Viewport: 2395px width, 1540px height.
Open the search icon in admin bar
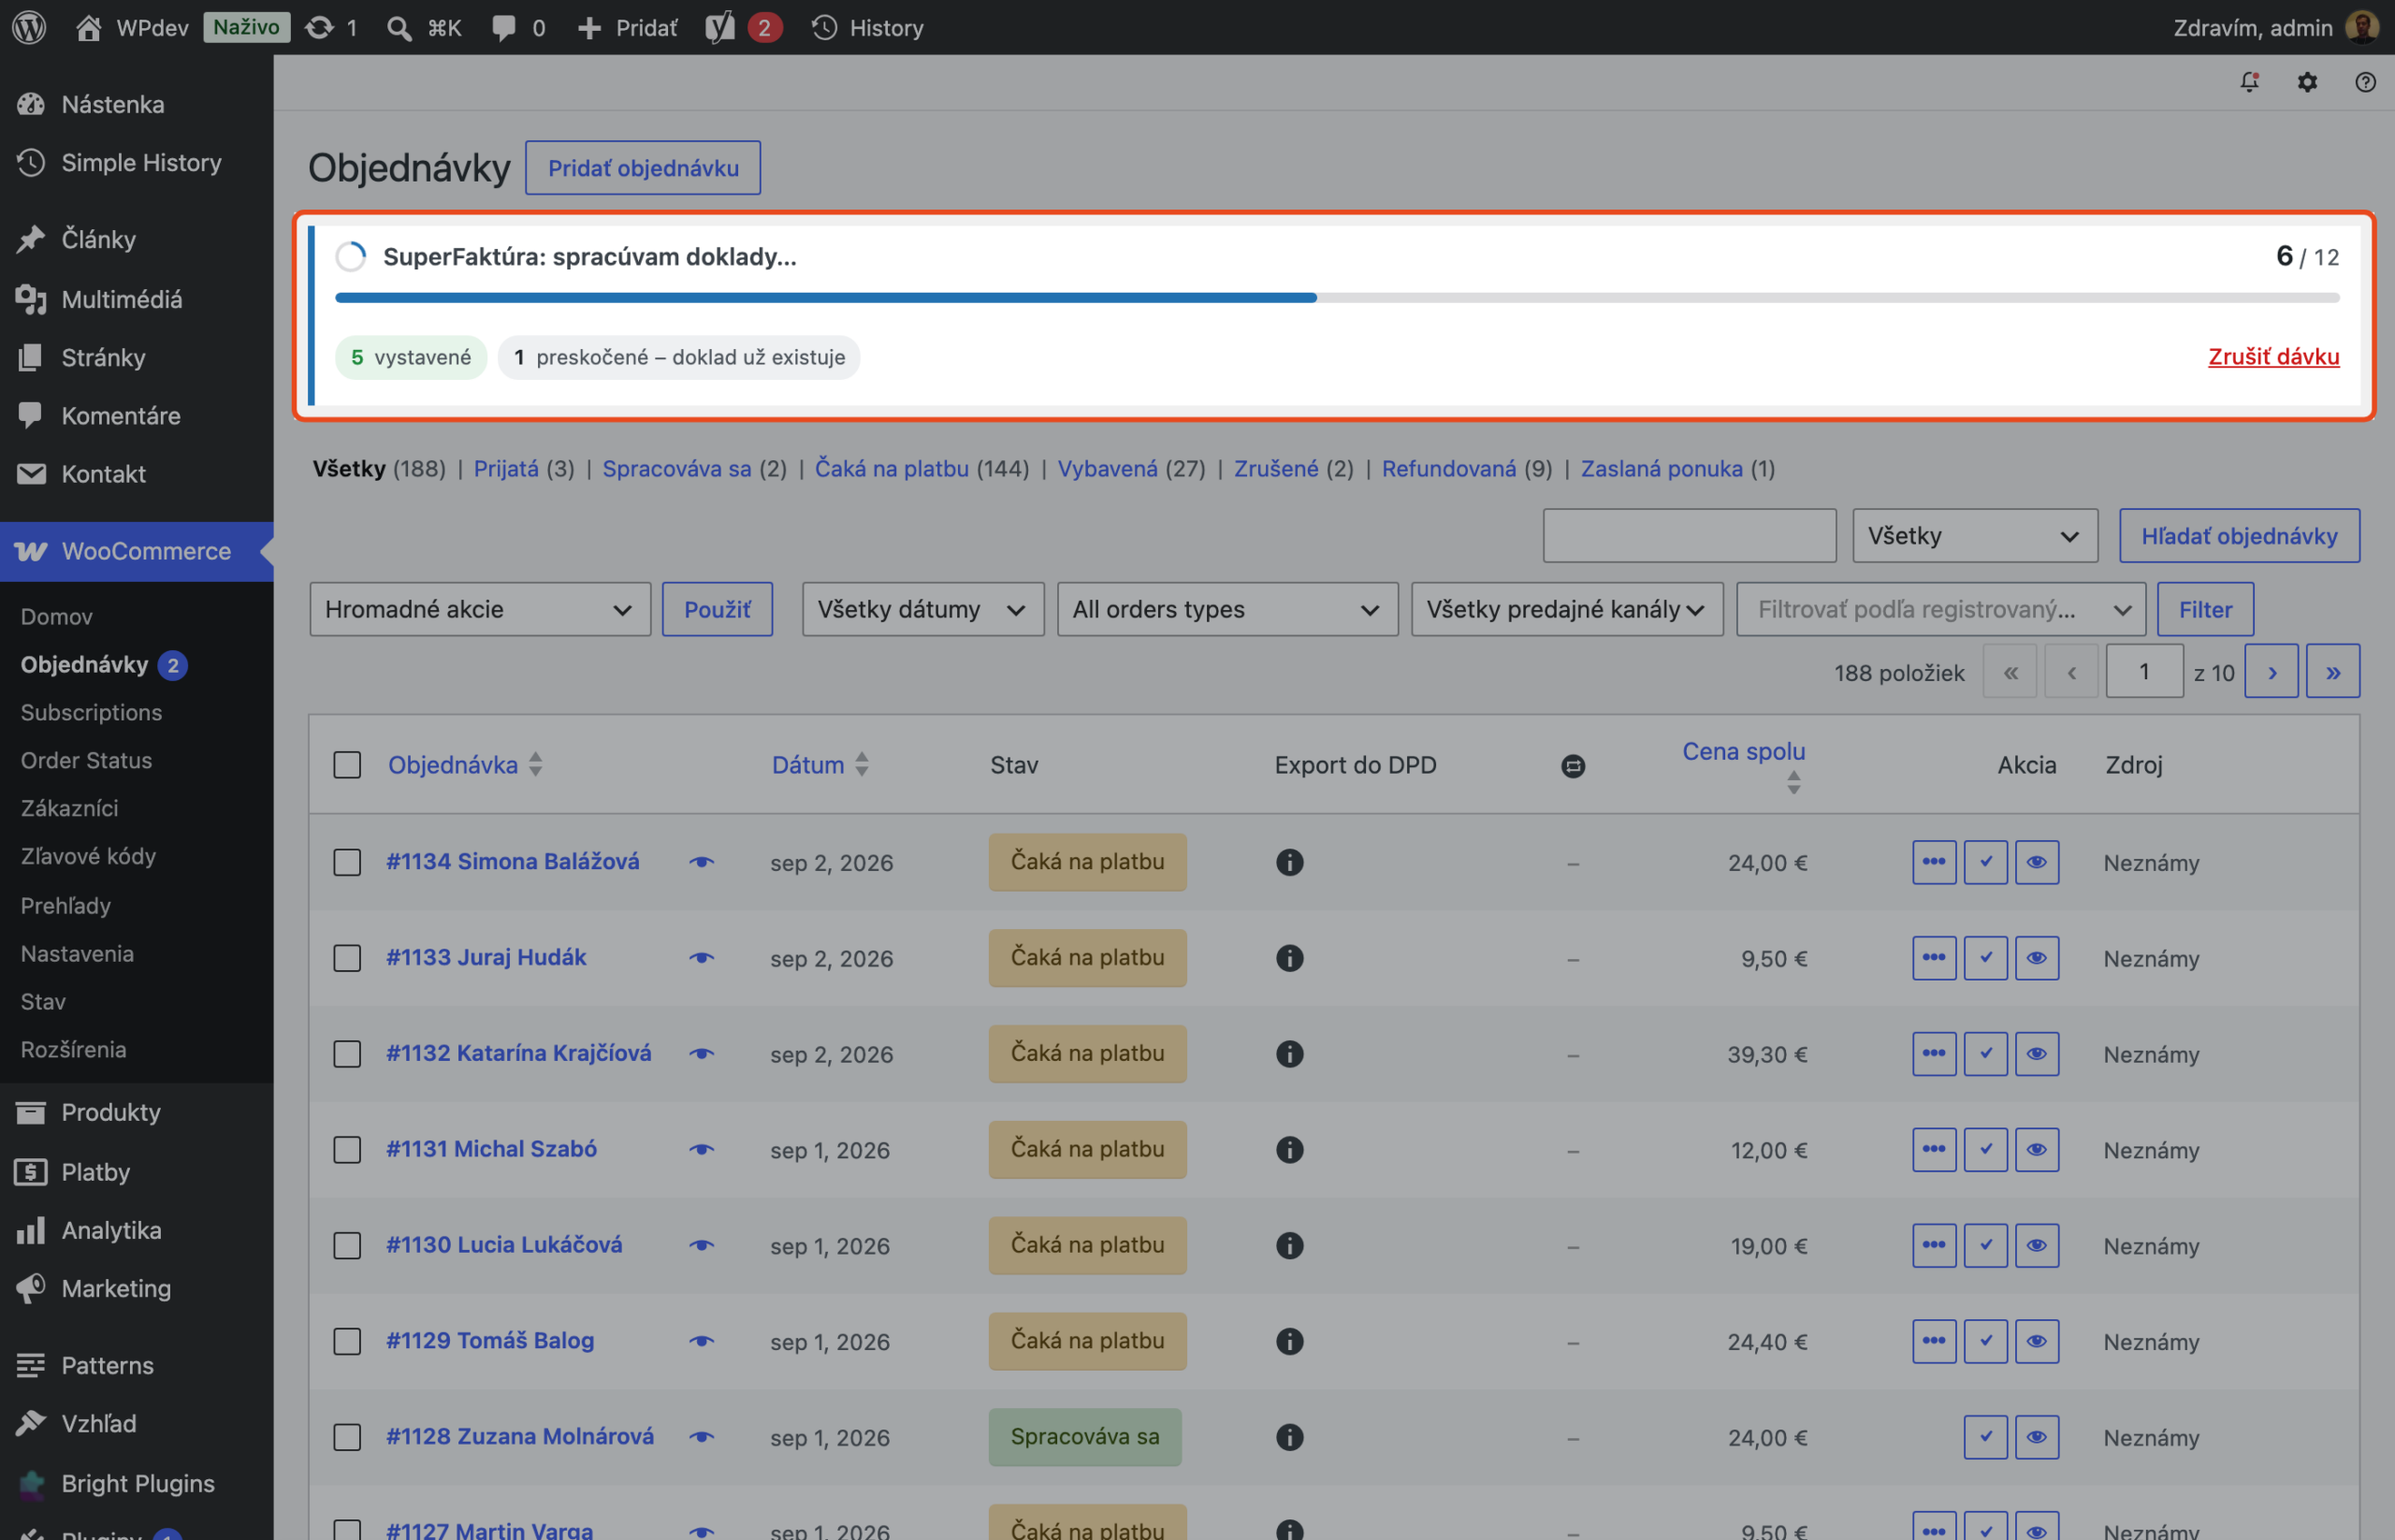click(398, 28)
